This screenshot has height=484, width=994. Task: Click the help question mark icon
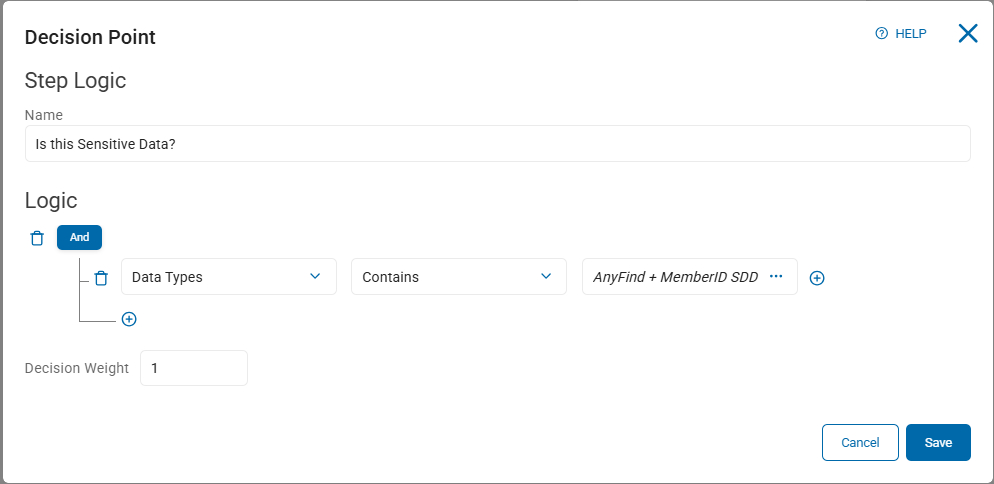click(x=882, y=33)
